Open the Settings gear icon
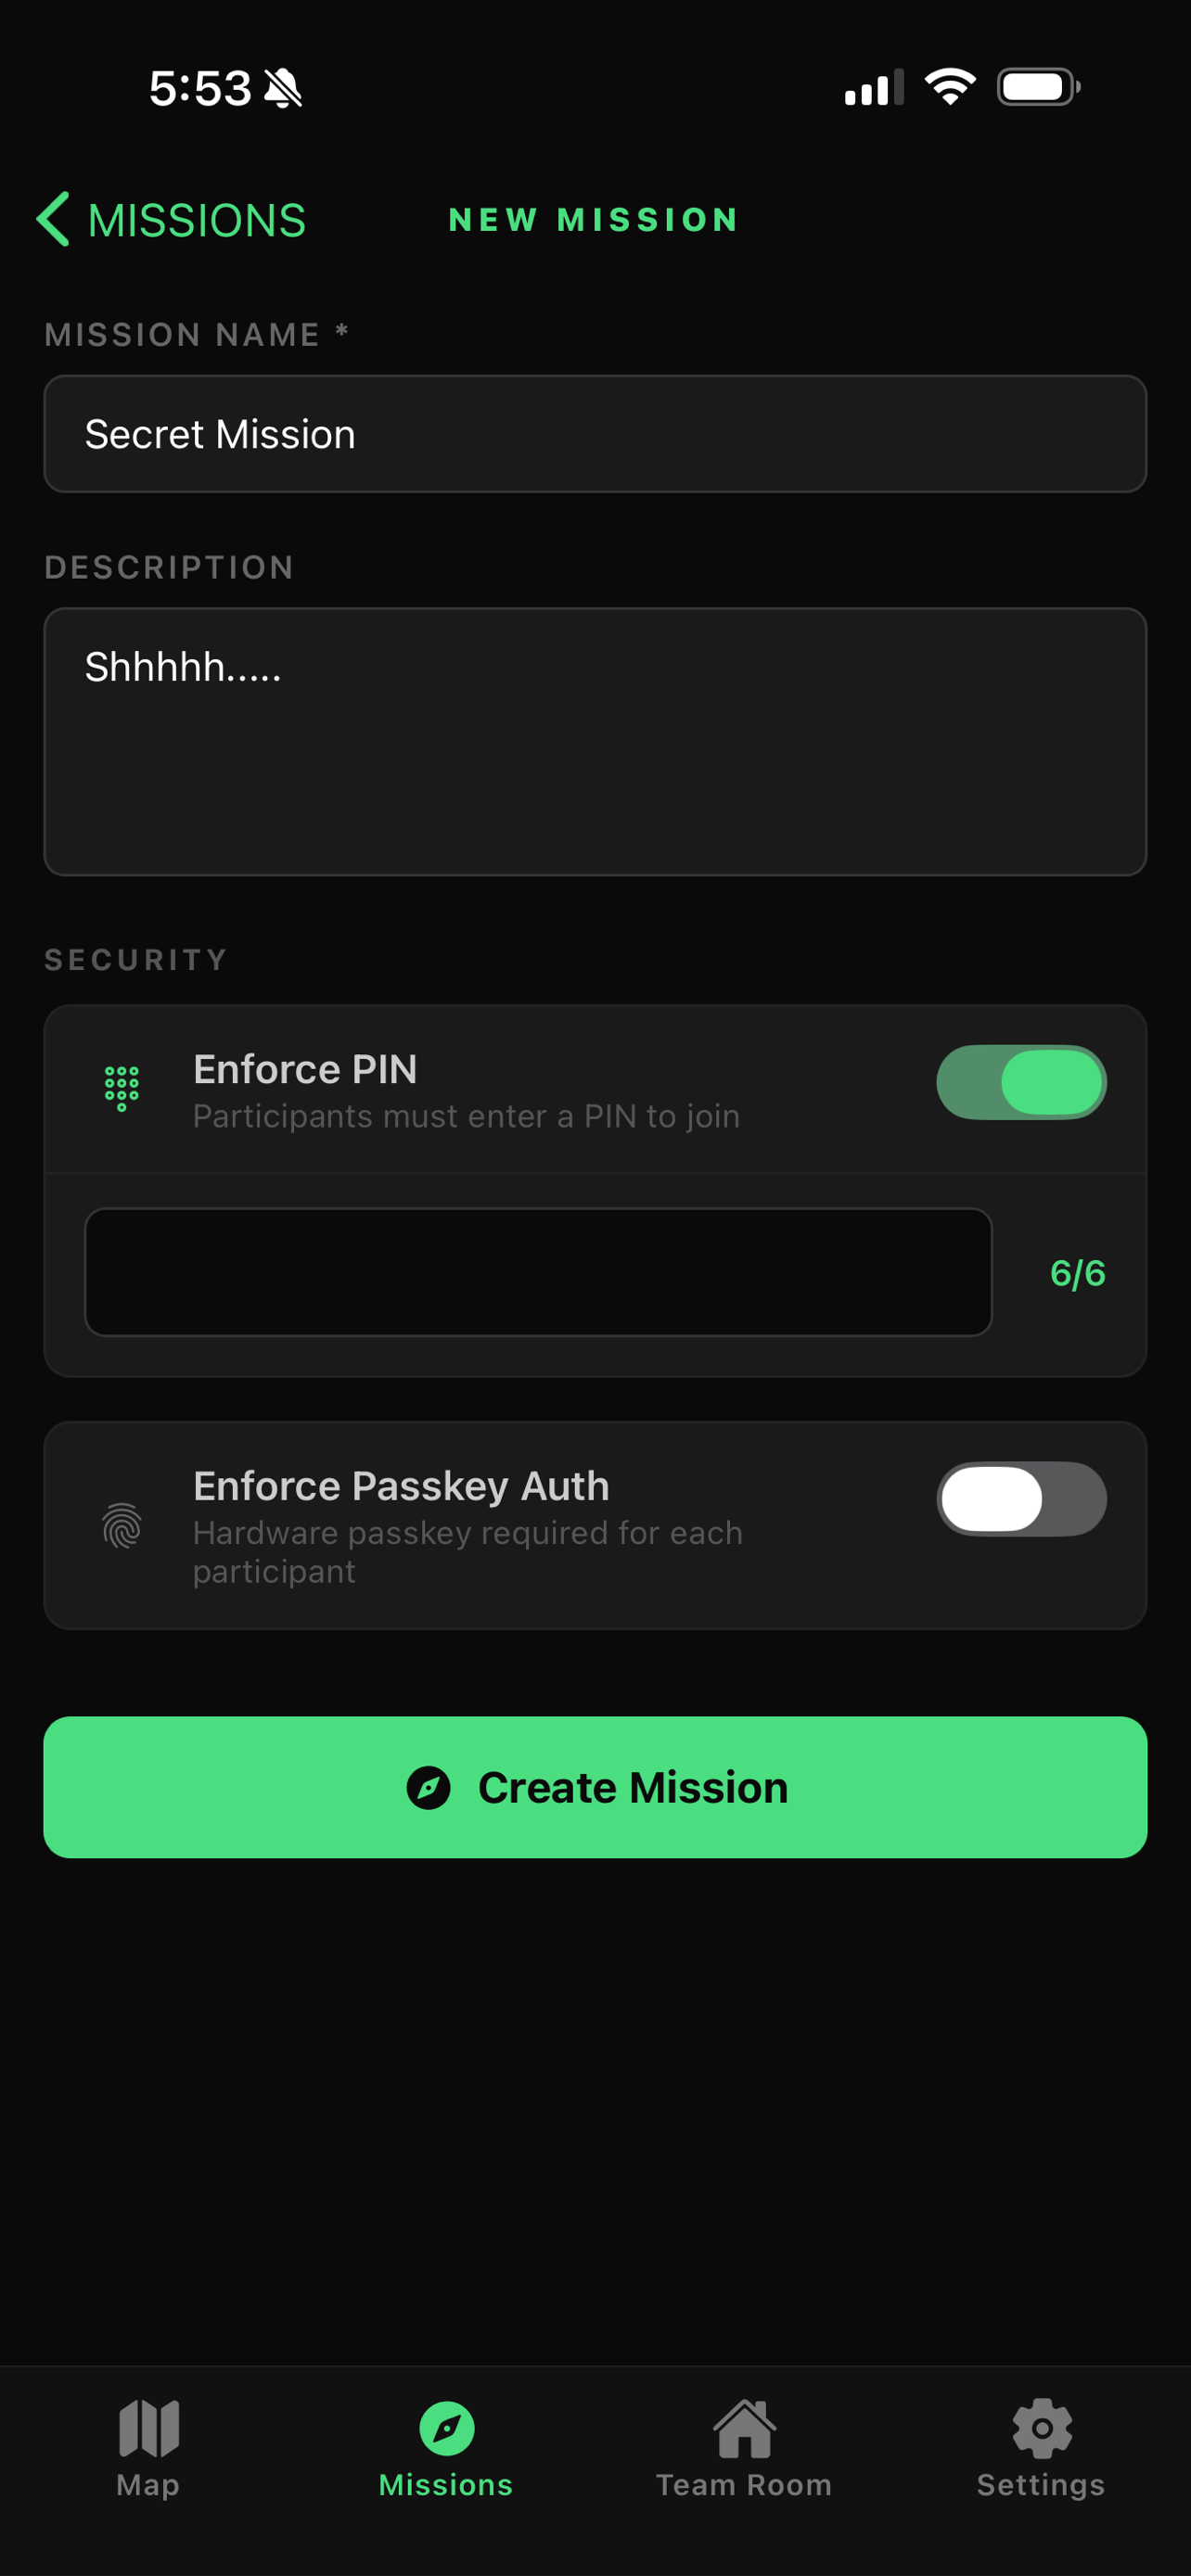This screenshot has width=1191, height=2576. point(1042,2428)
